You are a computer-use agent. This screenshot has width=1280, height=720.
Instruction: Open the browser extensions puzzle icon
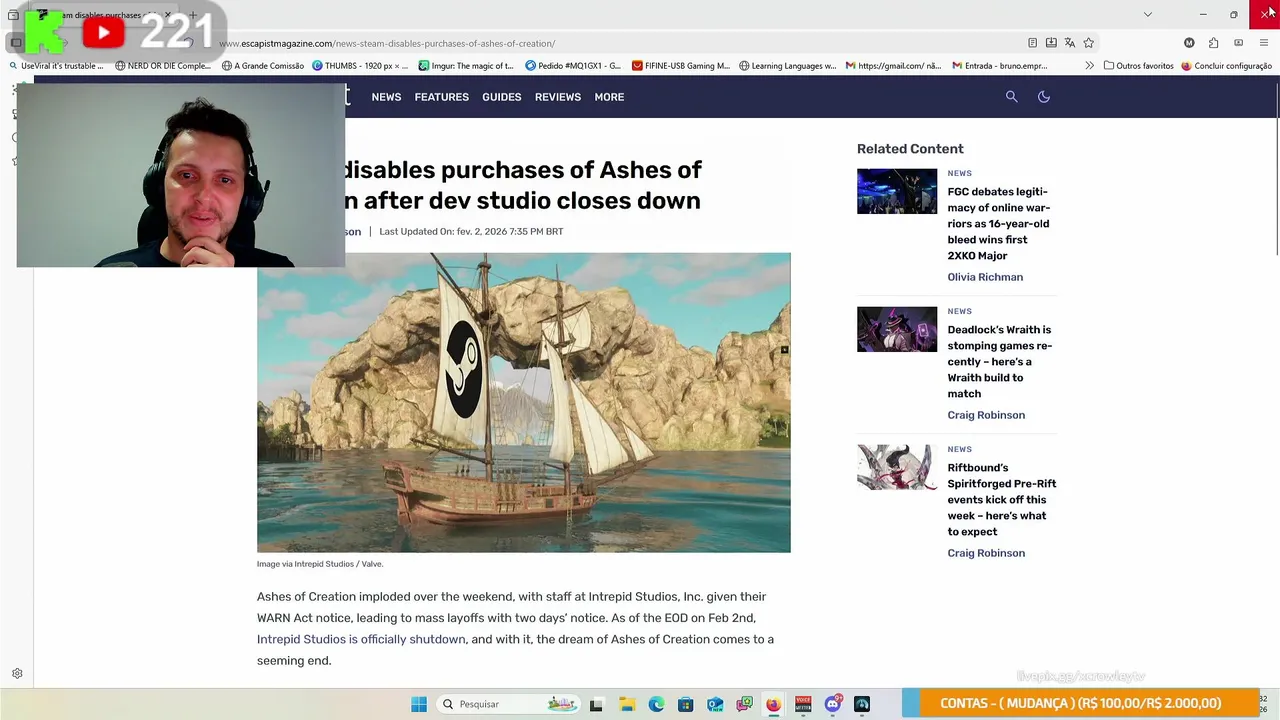(1213, 43)
